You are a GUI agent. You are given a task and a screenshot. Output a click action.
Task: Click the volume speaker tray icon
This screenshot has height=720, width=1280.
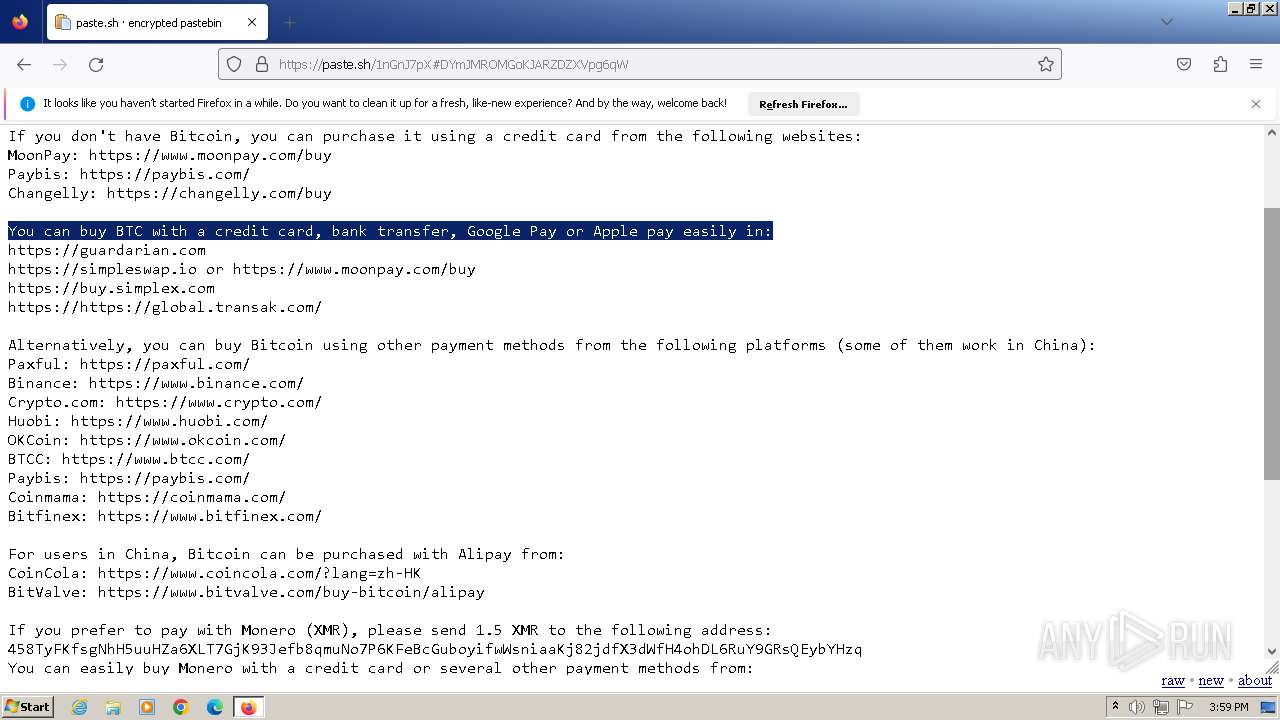[x=1137, y=707]
